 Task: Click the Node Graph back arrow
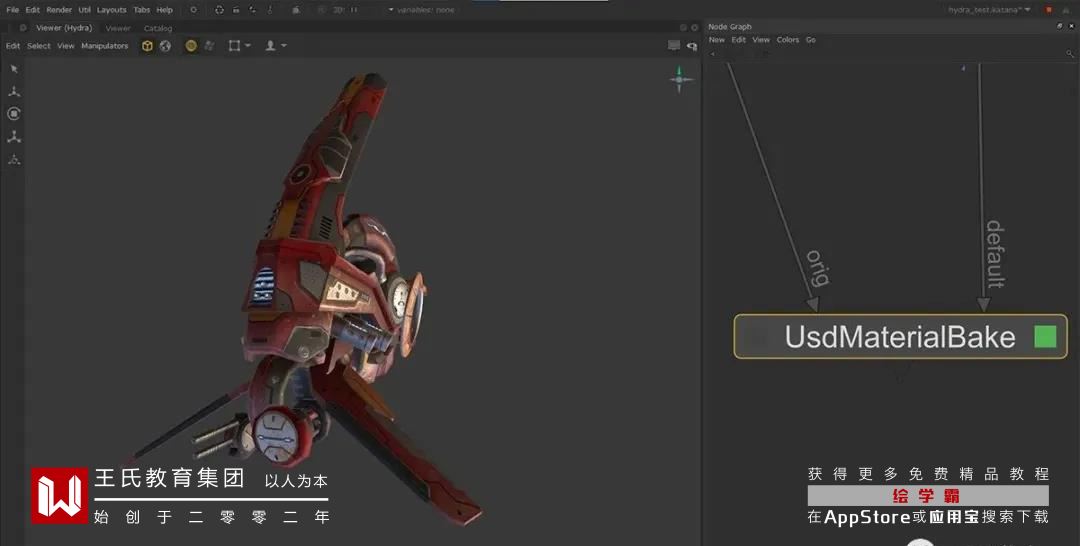713,54
